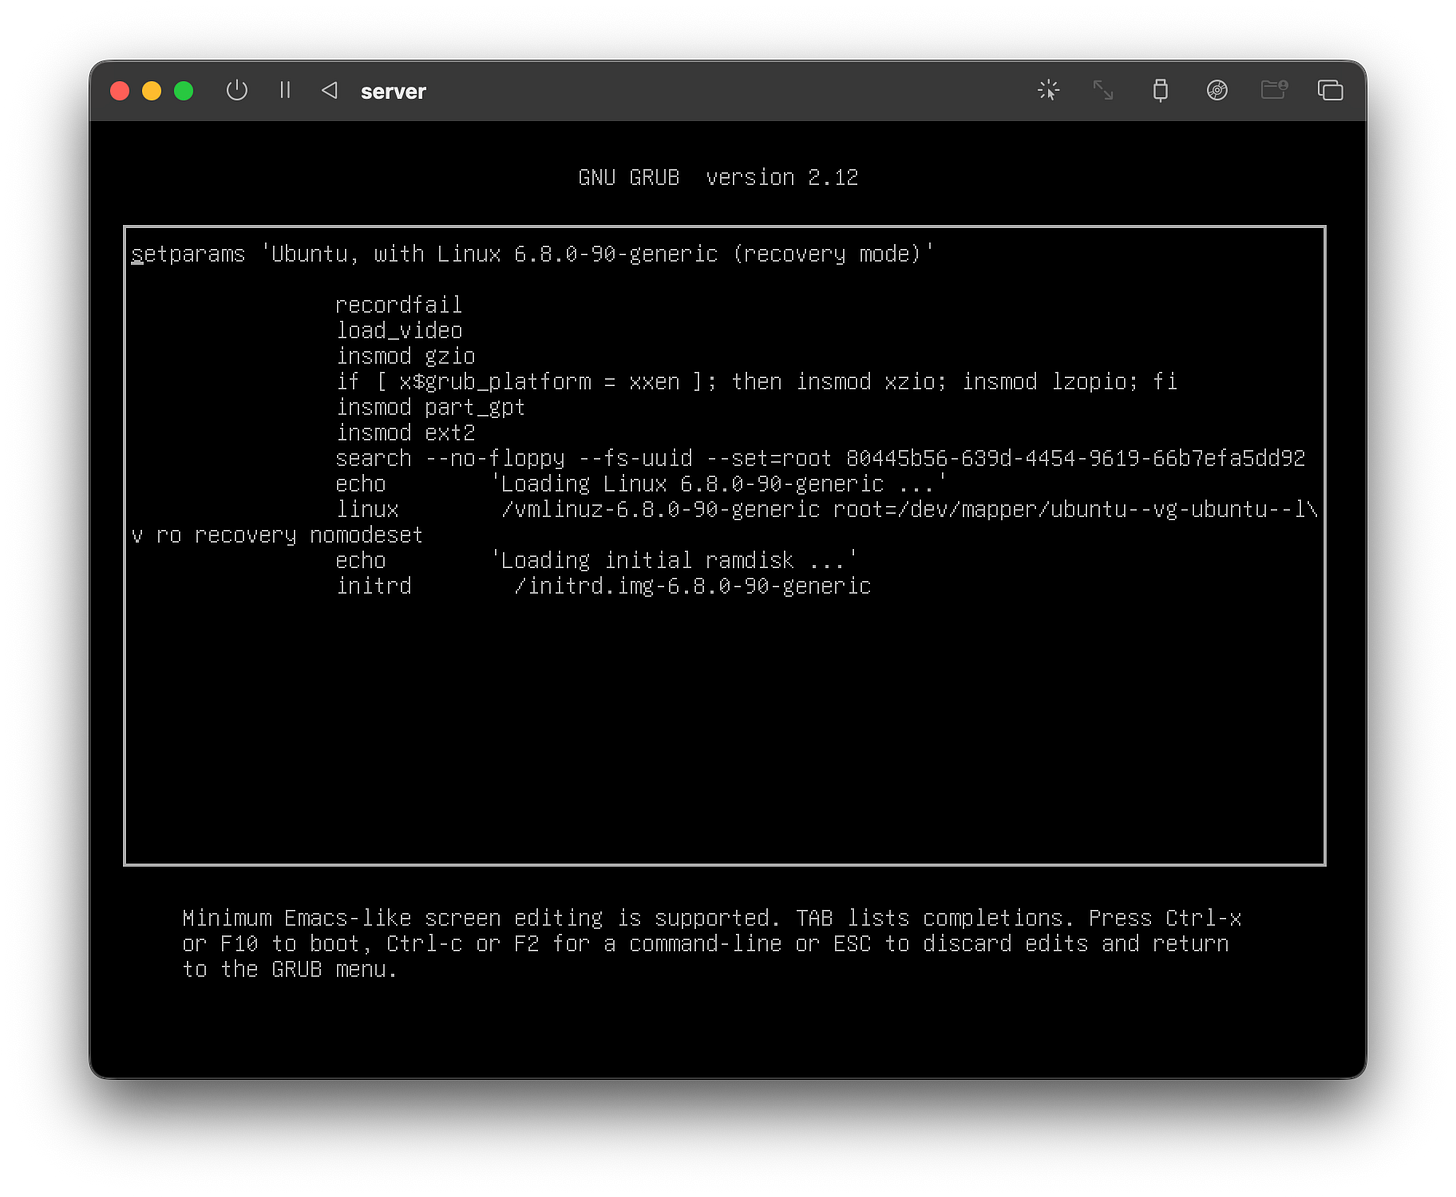Click the 'insmod part_gpt' line
1456x1197 pixels.
[x=430, y=408]
